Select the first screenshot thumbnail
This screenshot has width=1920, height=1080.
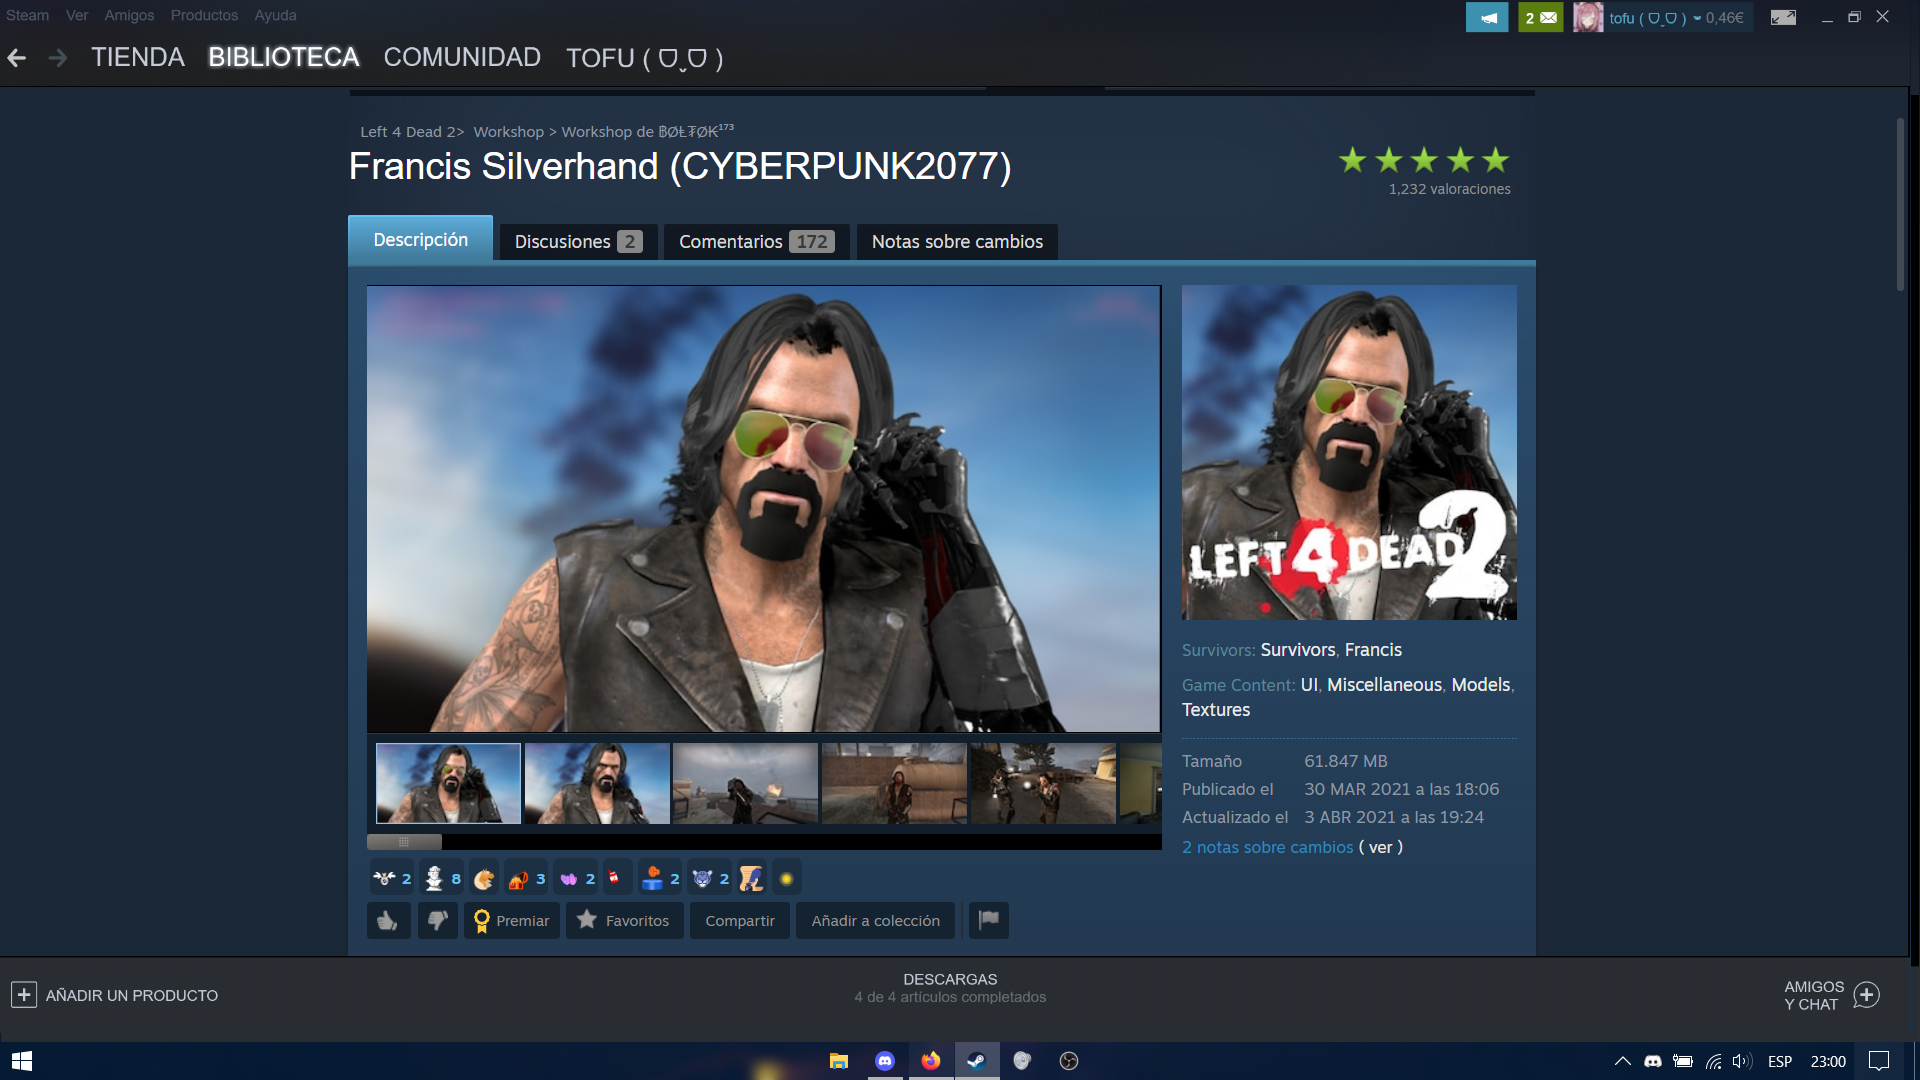tap(448, 783)
